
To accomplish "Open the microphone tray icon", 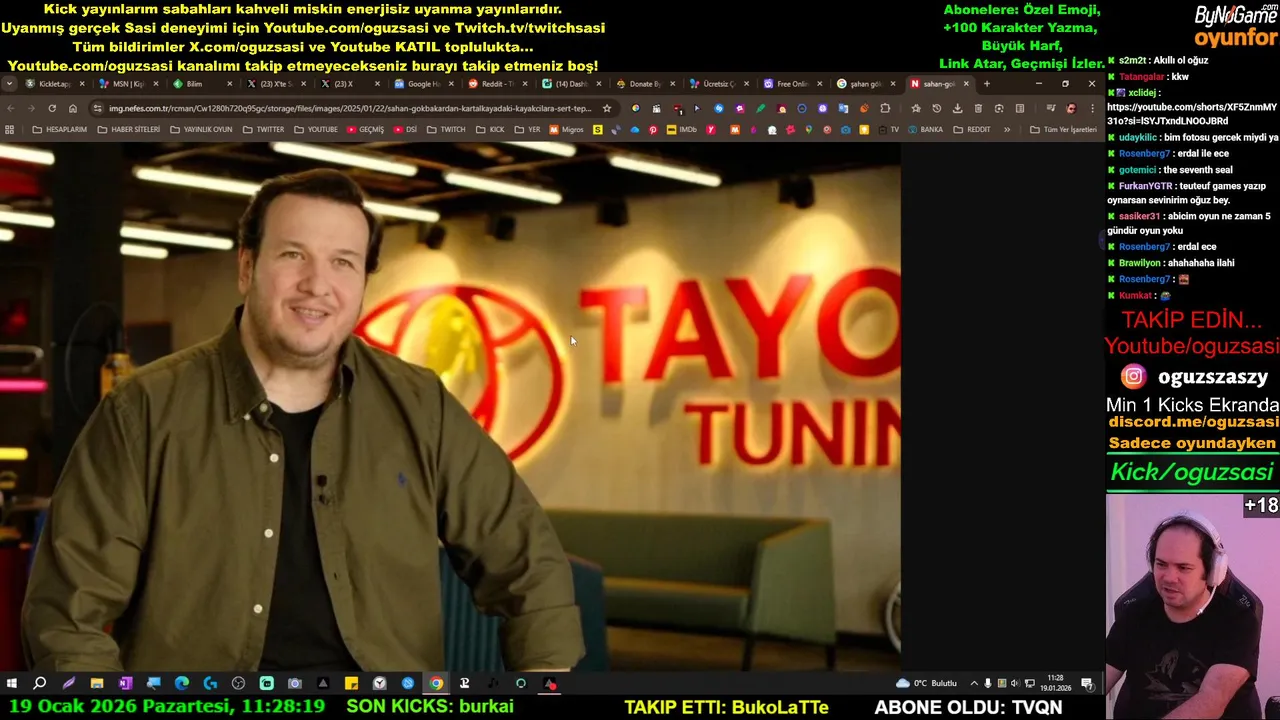I will (988, 684).
